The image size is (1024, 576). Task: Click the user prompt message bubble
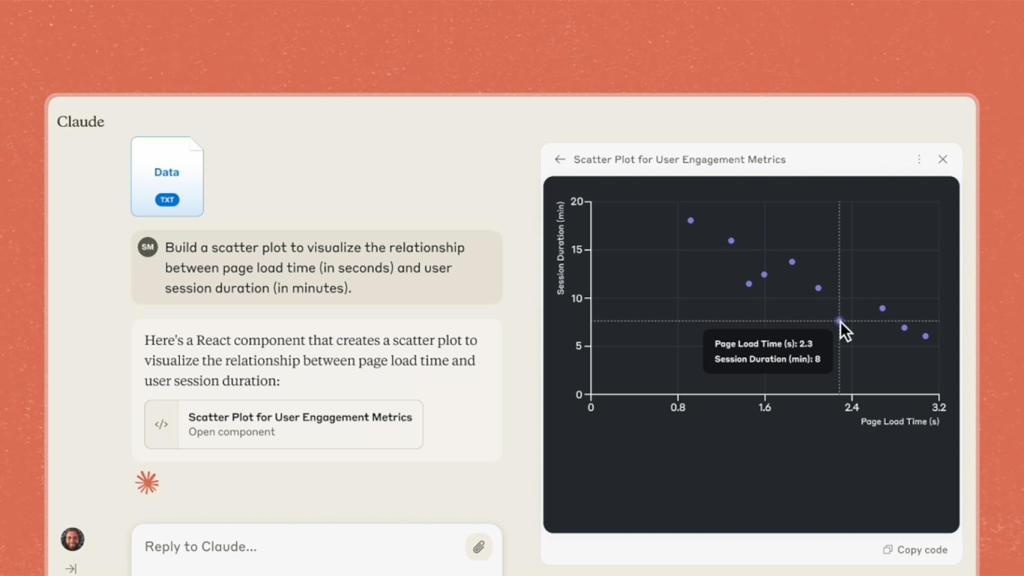pos(316,267)
